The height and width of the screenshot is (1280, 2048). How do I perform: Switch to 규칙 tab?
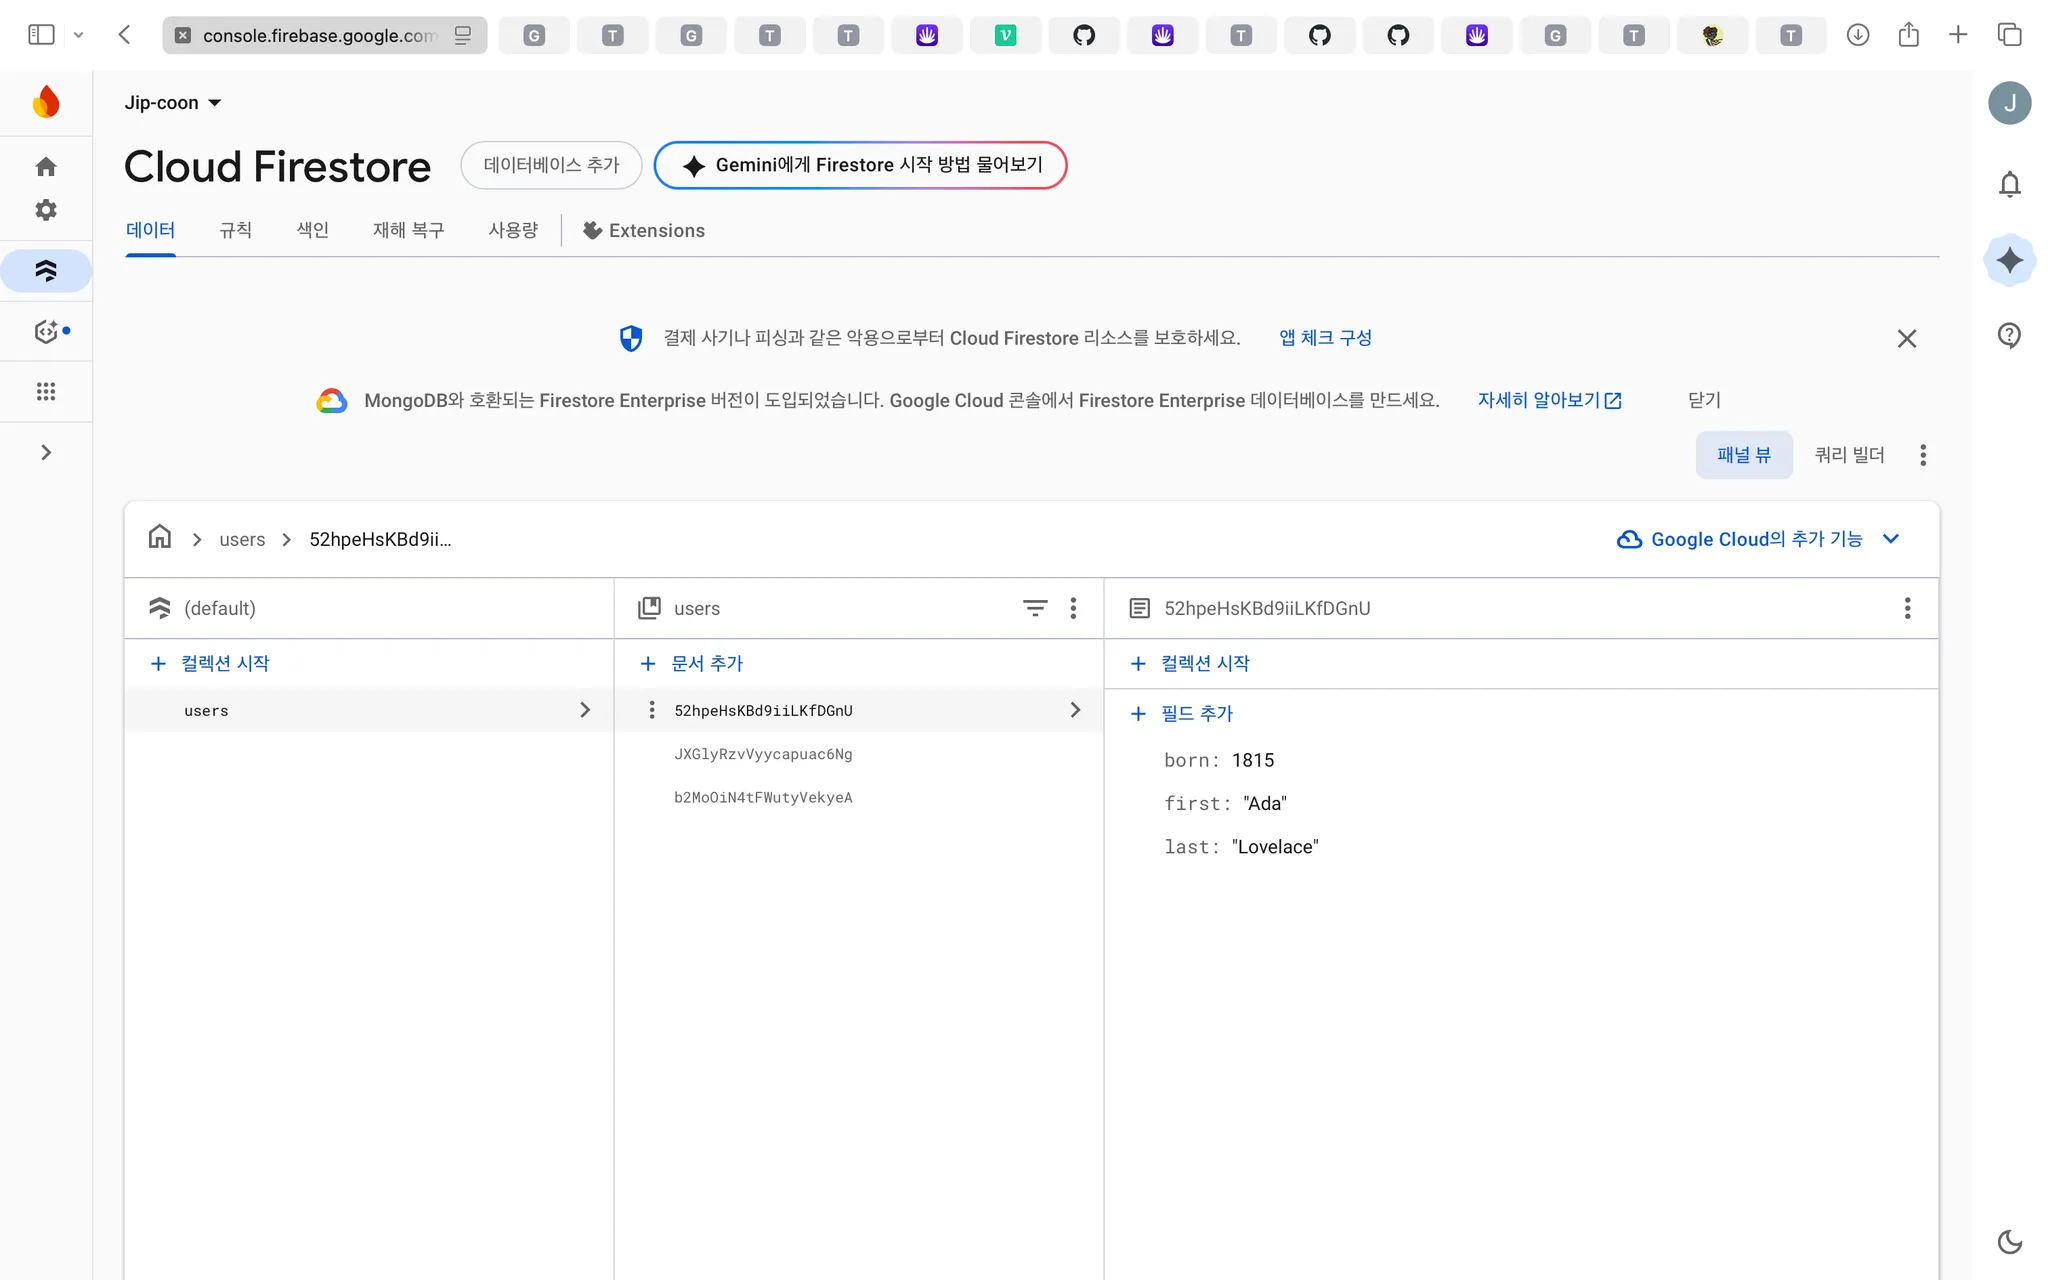tap(235, 231)
